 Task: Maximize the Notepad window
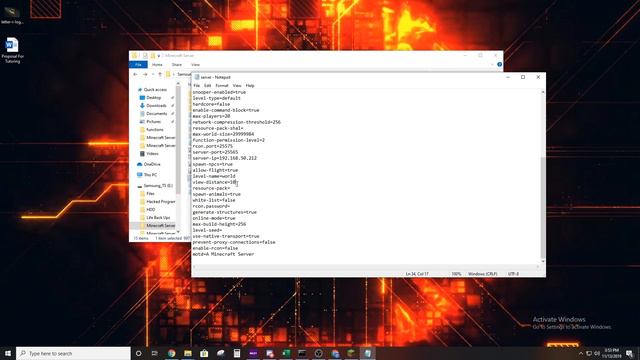(x=523, y=77)
